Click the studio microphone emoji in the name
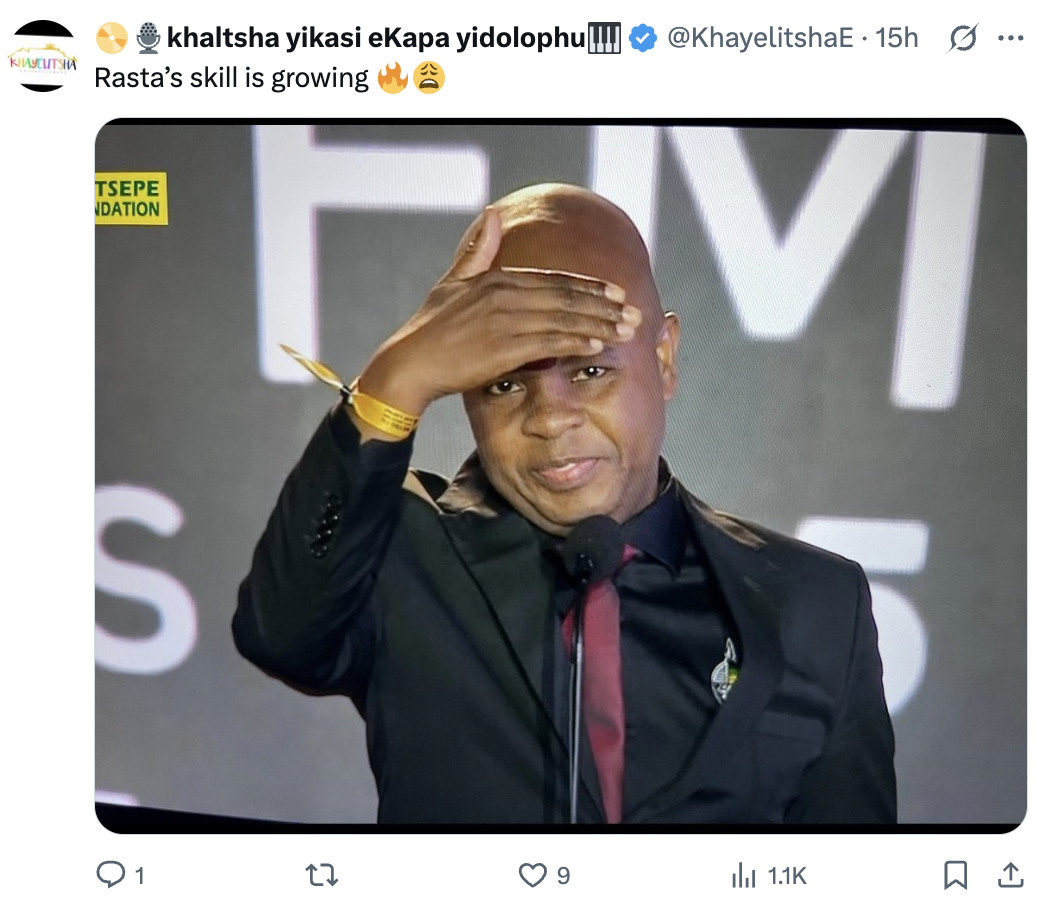This screenshot has height=900, width=1056. (x=149, y=39)
